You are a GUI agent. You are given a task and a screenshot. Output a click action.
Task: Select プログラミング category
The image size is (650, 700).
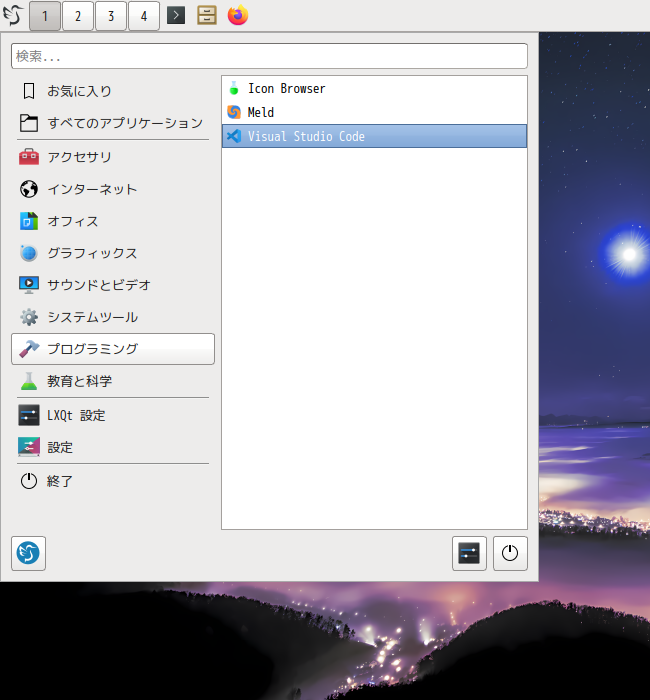[x=112, y=349]
